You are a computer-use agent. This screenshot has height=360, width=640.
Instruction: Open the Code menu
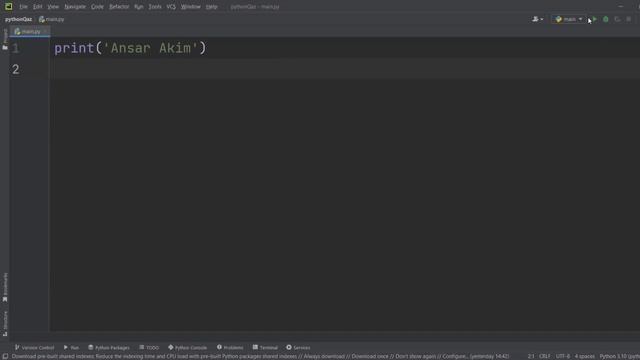[97, 7]
